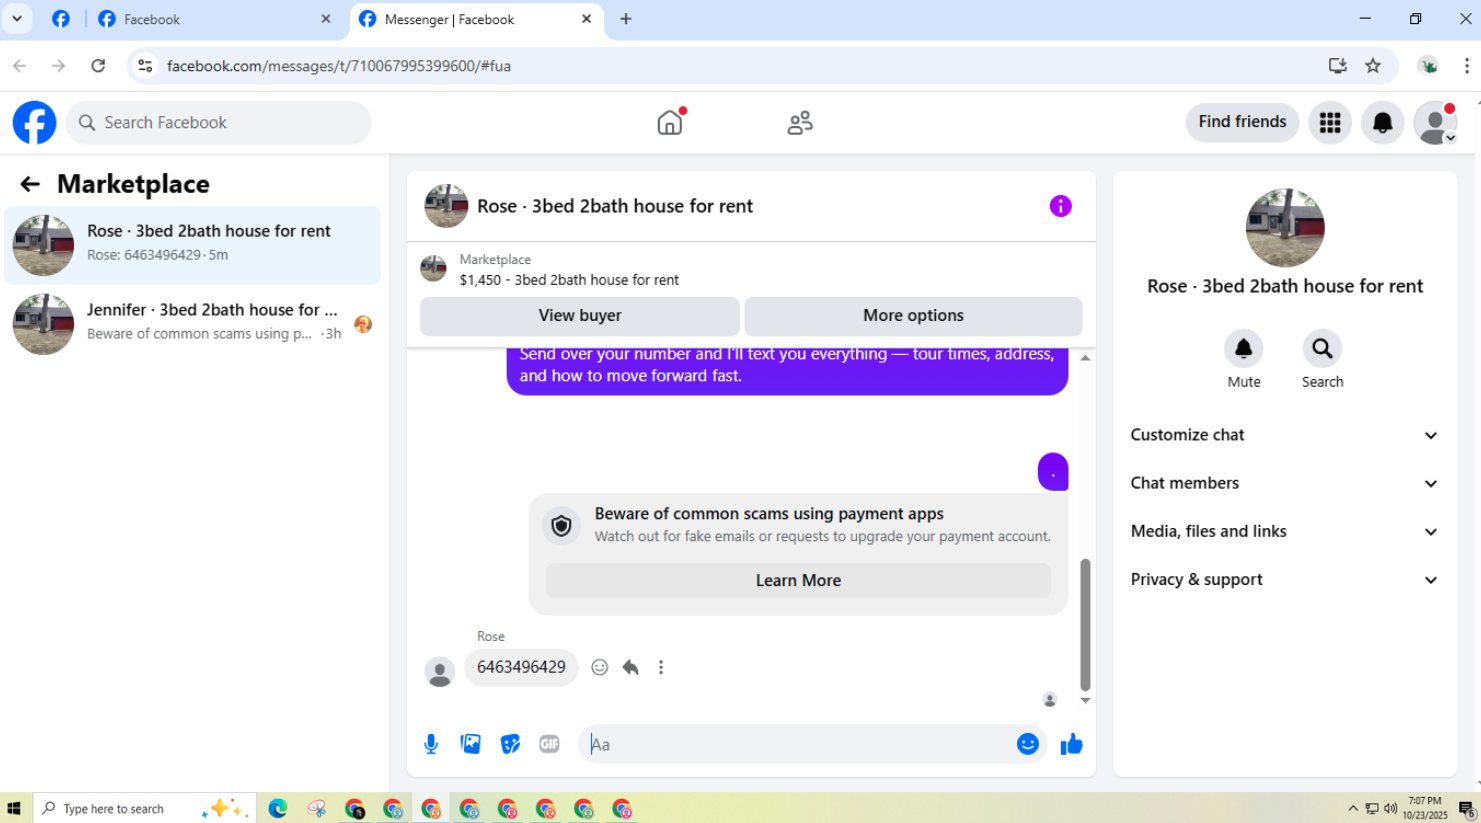Open Rose 3bed 2bath conversation
Screen dimensions: 1481x823
tap(192, 244)
